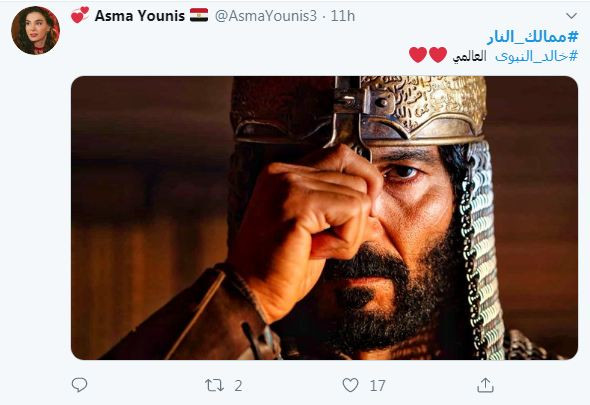Expand the tweet options chevron menu

(x=571, y=16)
